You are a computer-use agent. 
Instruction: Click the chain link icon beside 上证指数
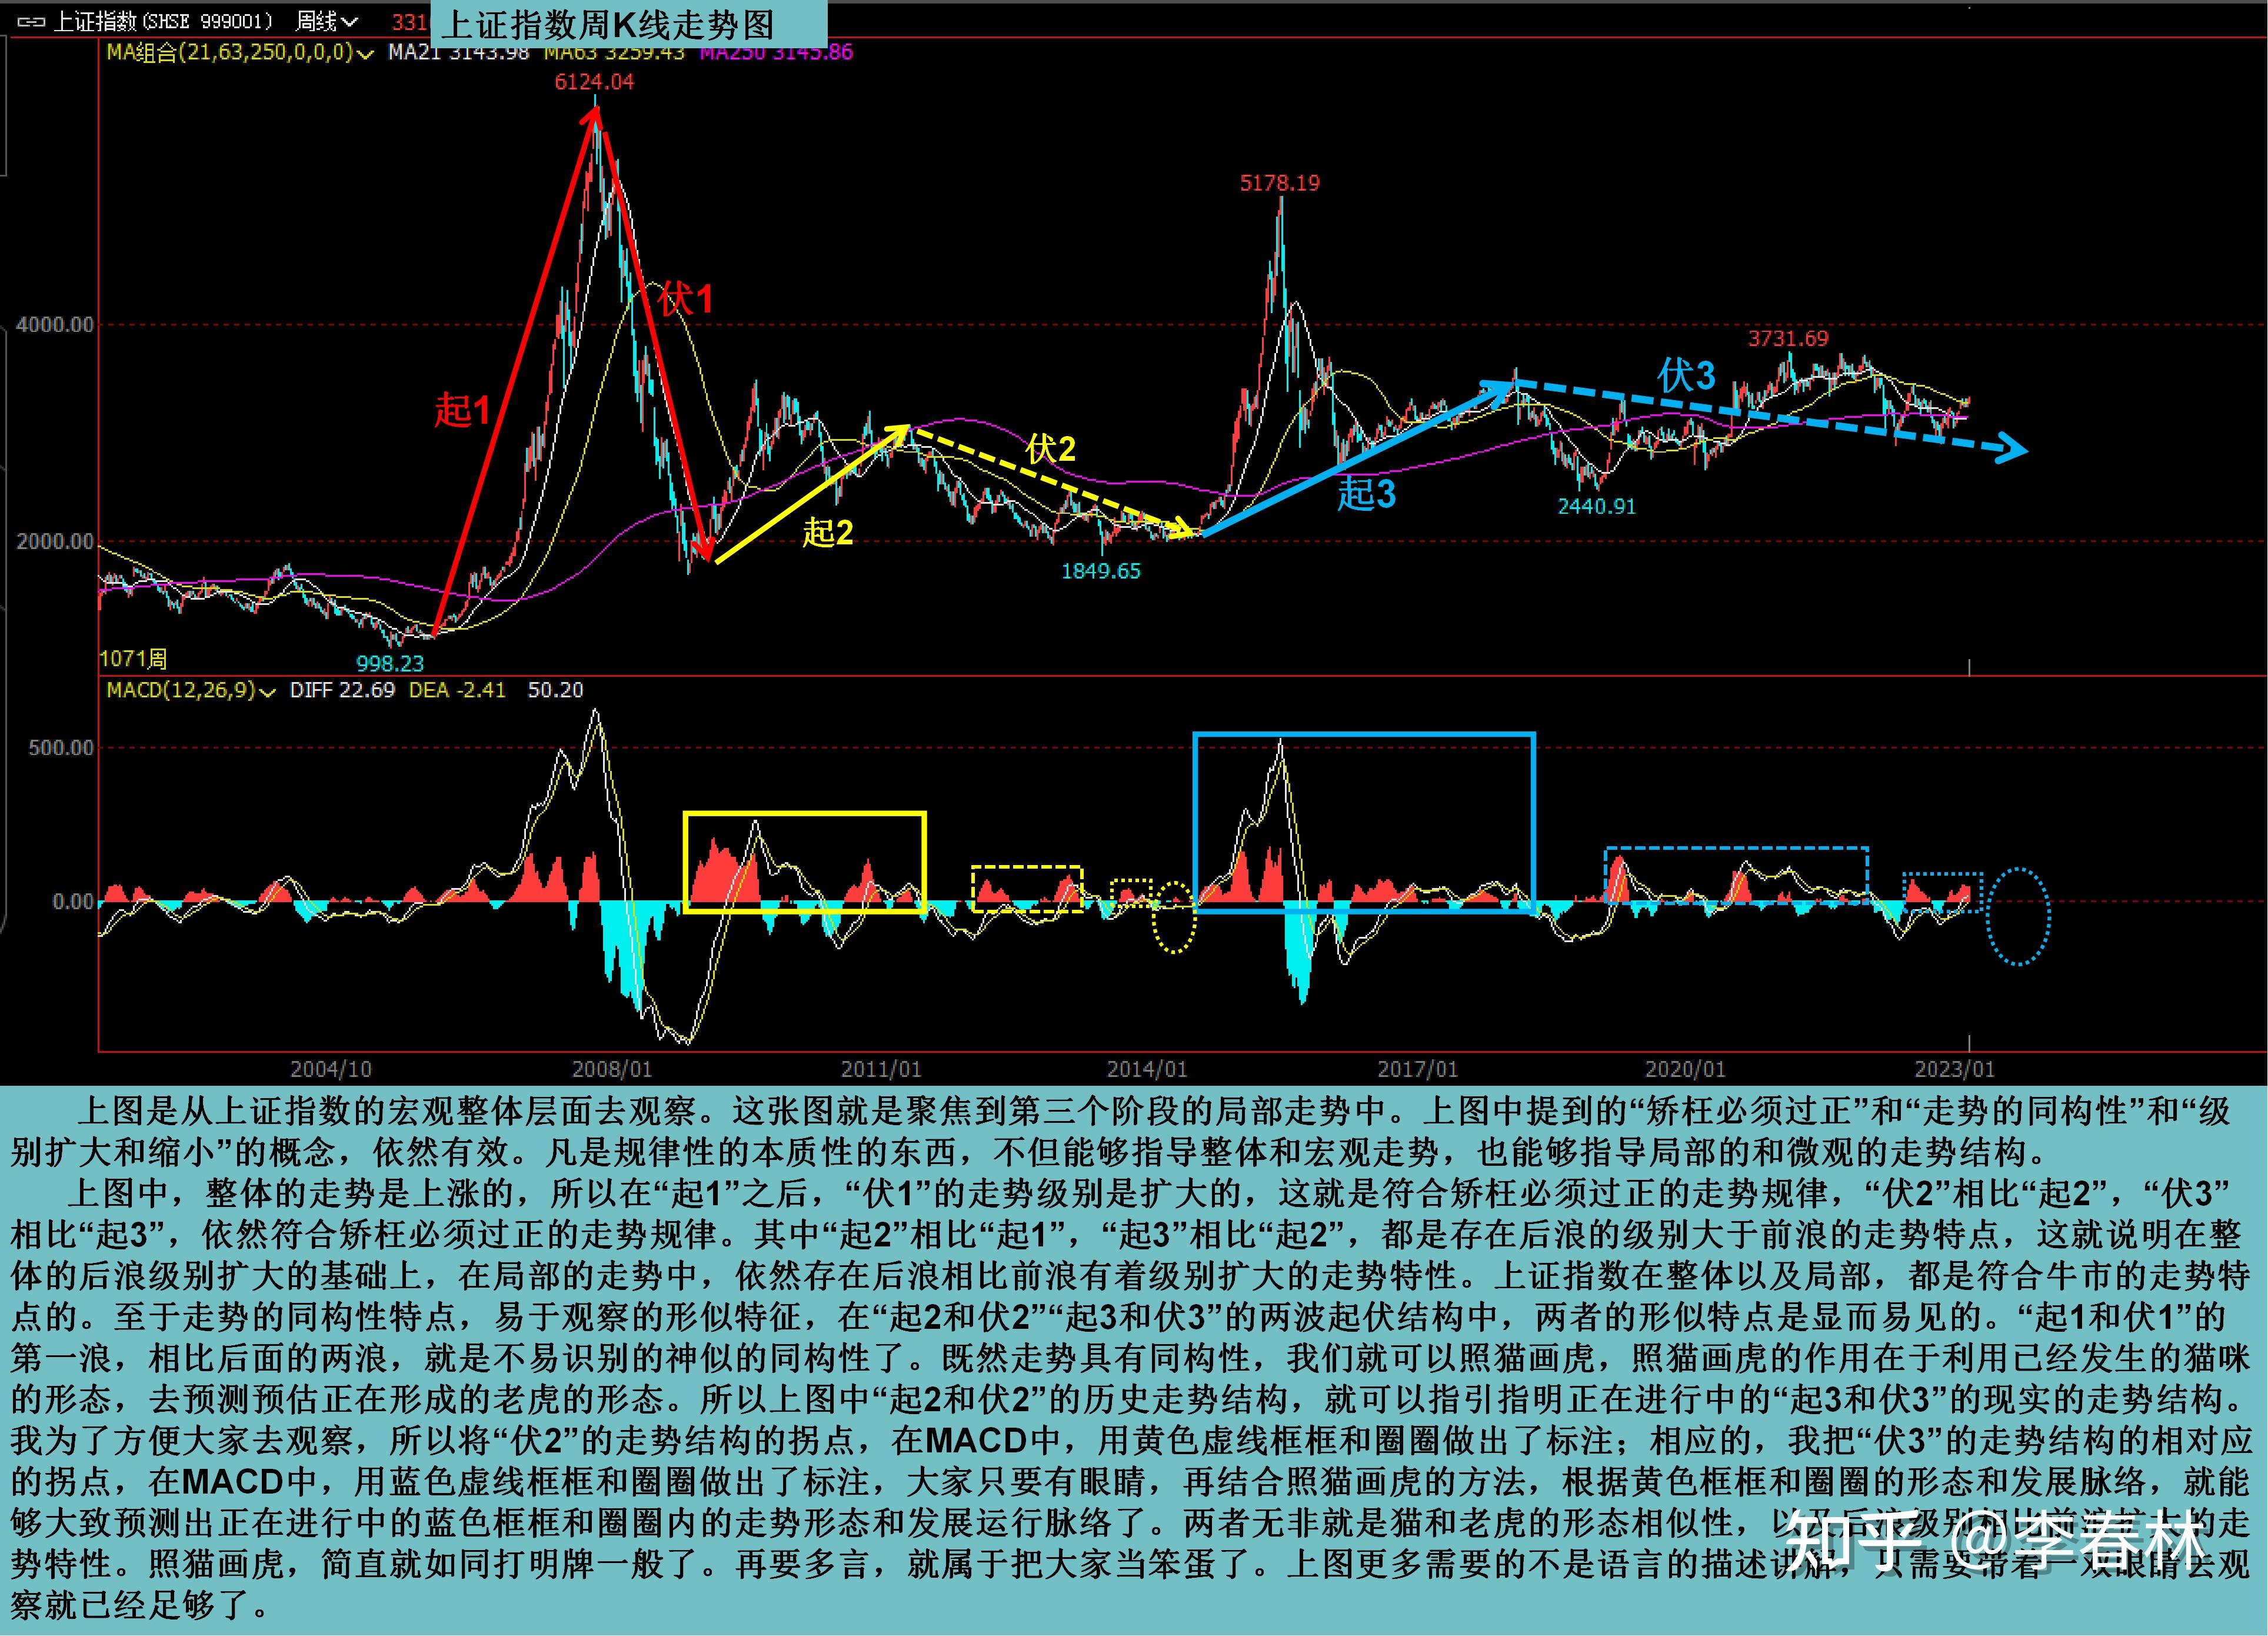coord(31,21)
